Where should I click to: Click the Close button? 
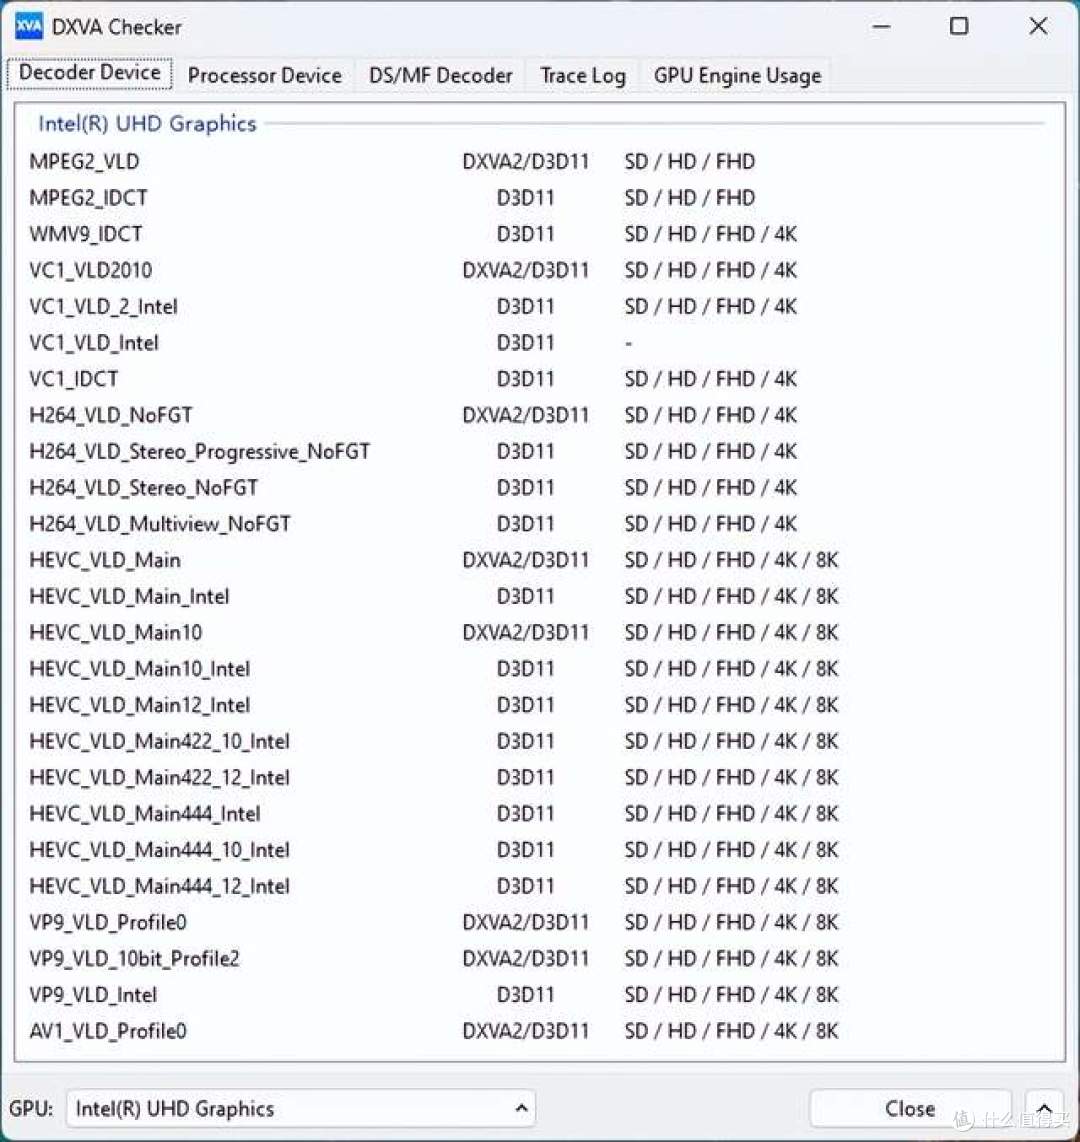[x=910, y=1108]
